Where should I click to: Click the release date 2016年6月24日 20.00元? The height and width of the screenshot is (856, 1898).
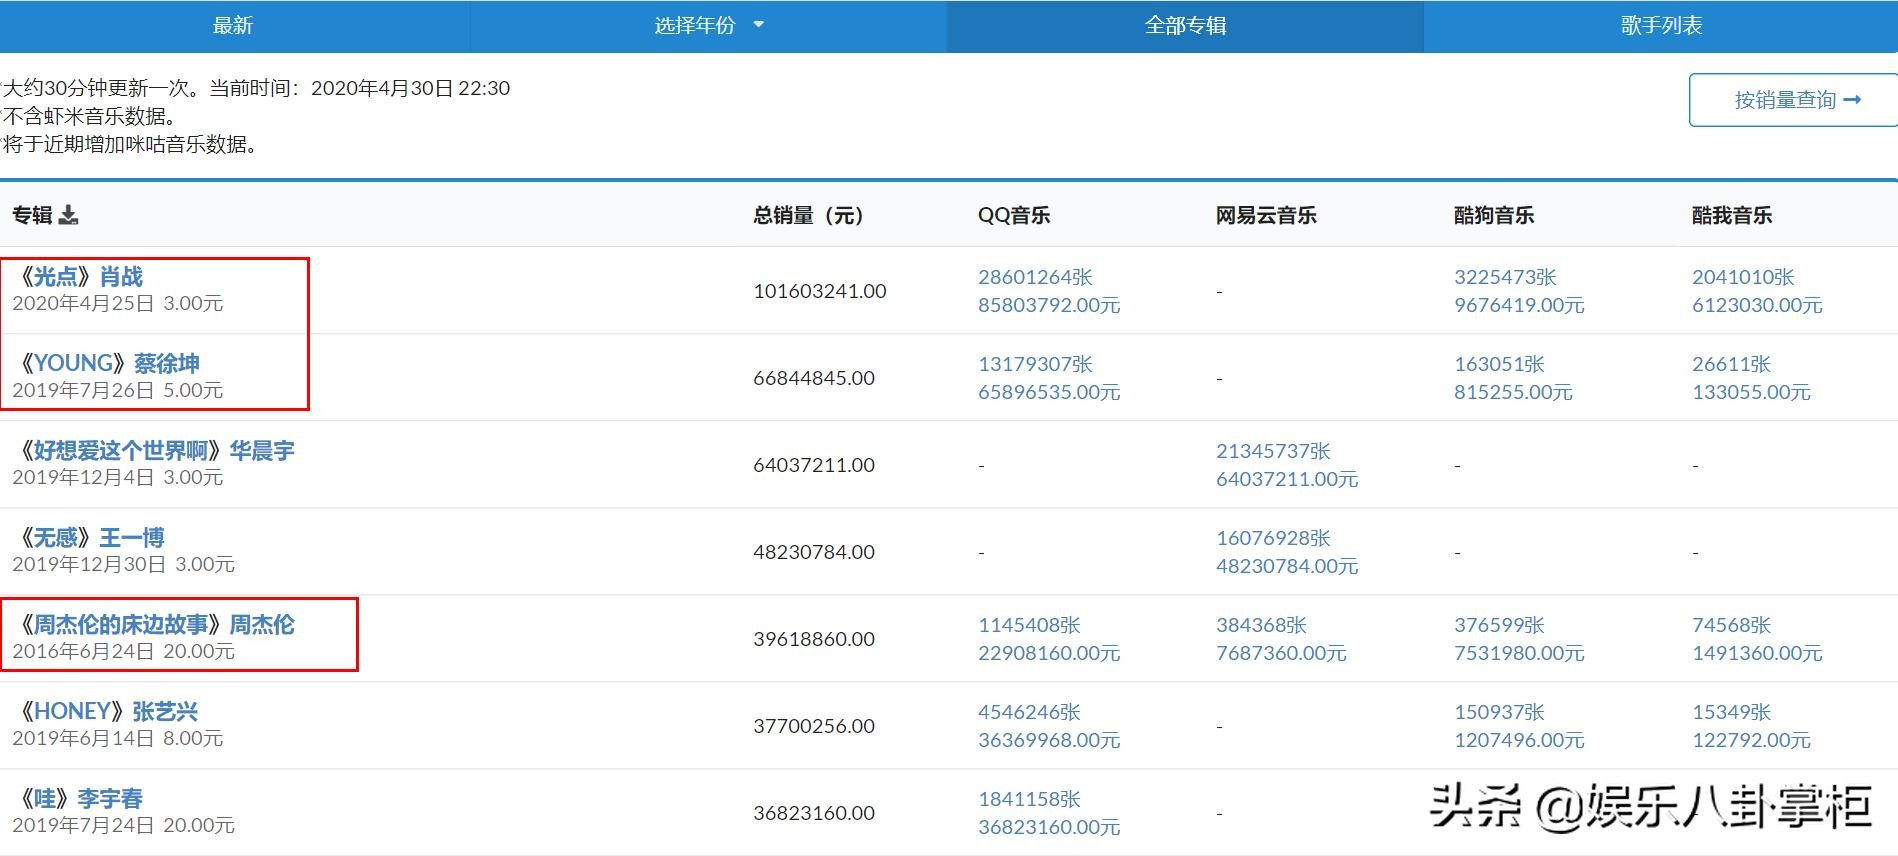[124, 651]
